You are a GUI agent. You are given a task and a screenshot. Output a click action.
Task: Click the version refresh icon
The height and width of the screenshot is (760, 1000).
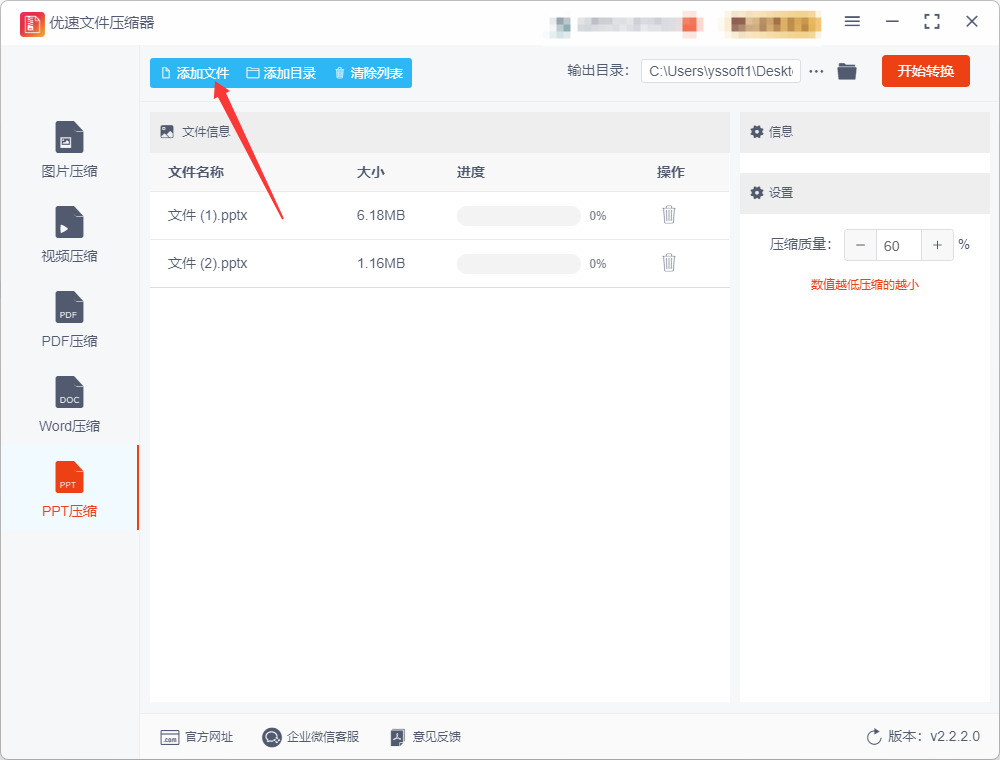click(x=874, y=737)
